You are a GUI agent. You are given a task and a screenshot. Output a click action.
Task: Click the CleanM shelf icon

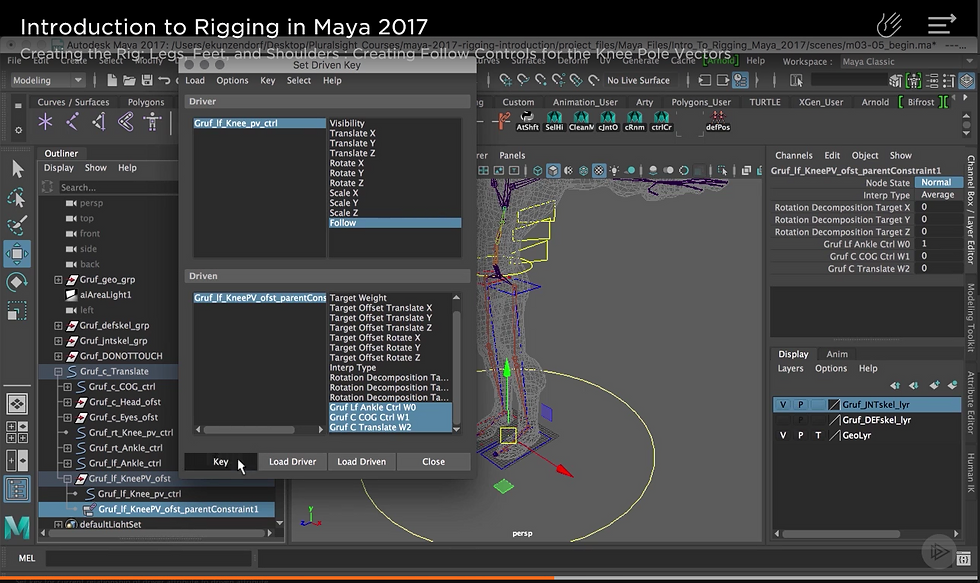click(x=581, y=121)
